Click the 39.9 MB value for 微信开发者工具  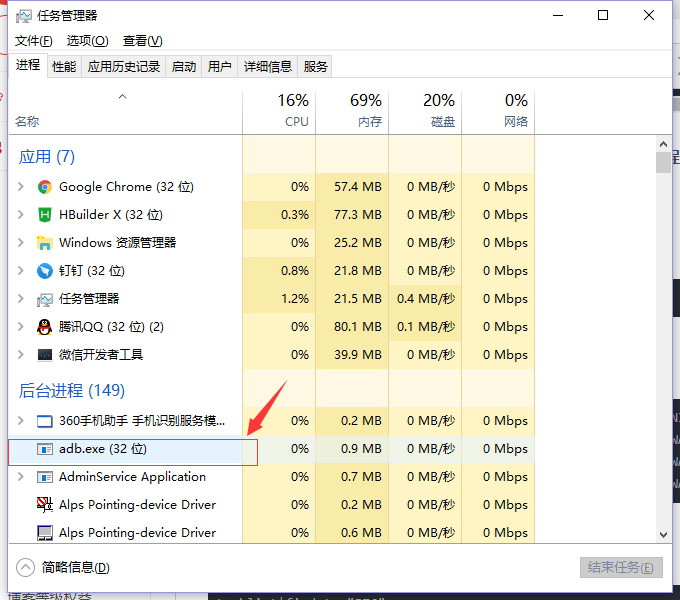[357, 355]
